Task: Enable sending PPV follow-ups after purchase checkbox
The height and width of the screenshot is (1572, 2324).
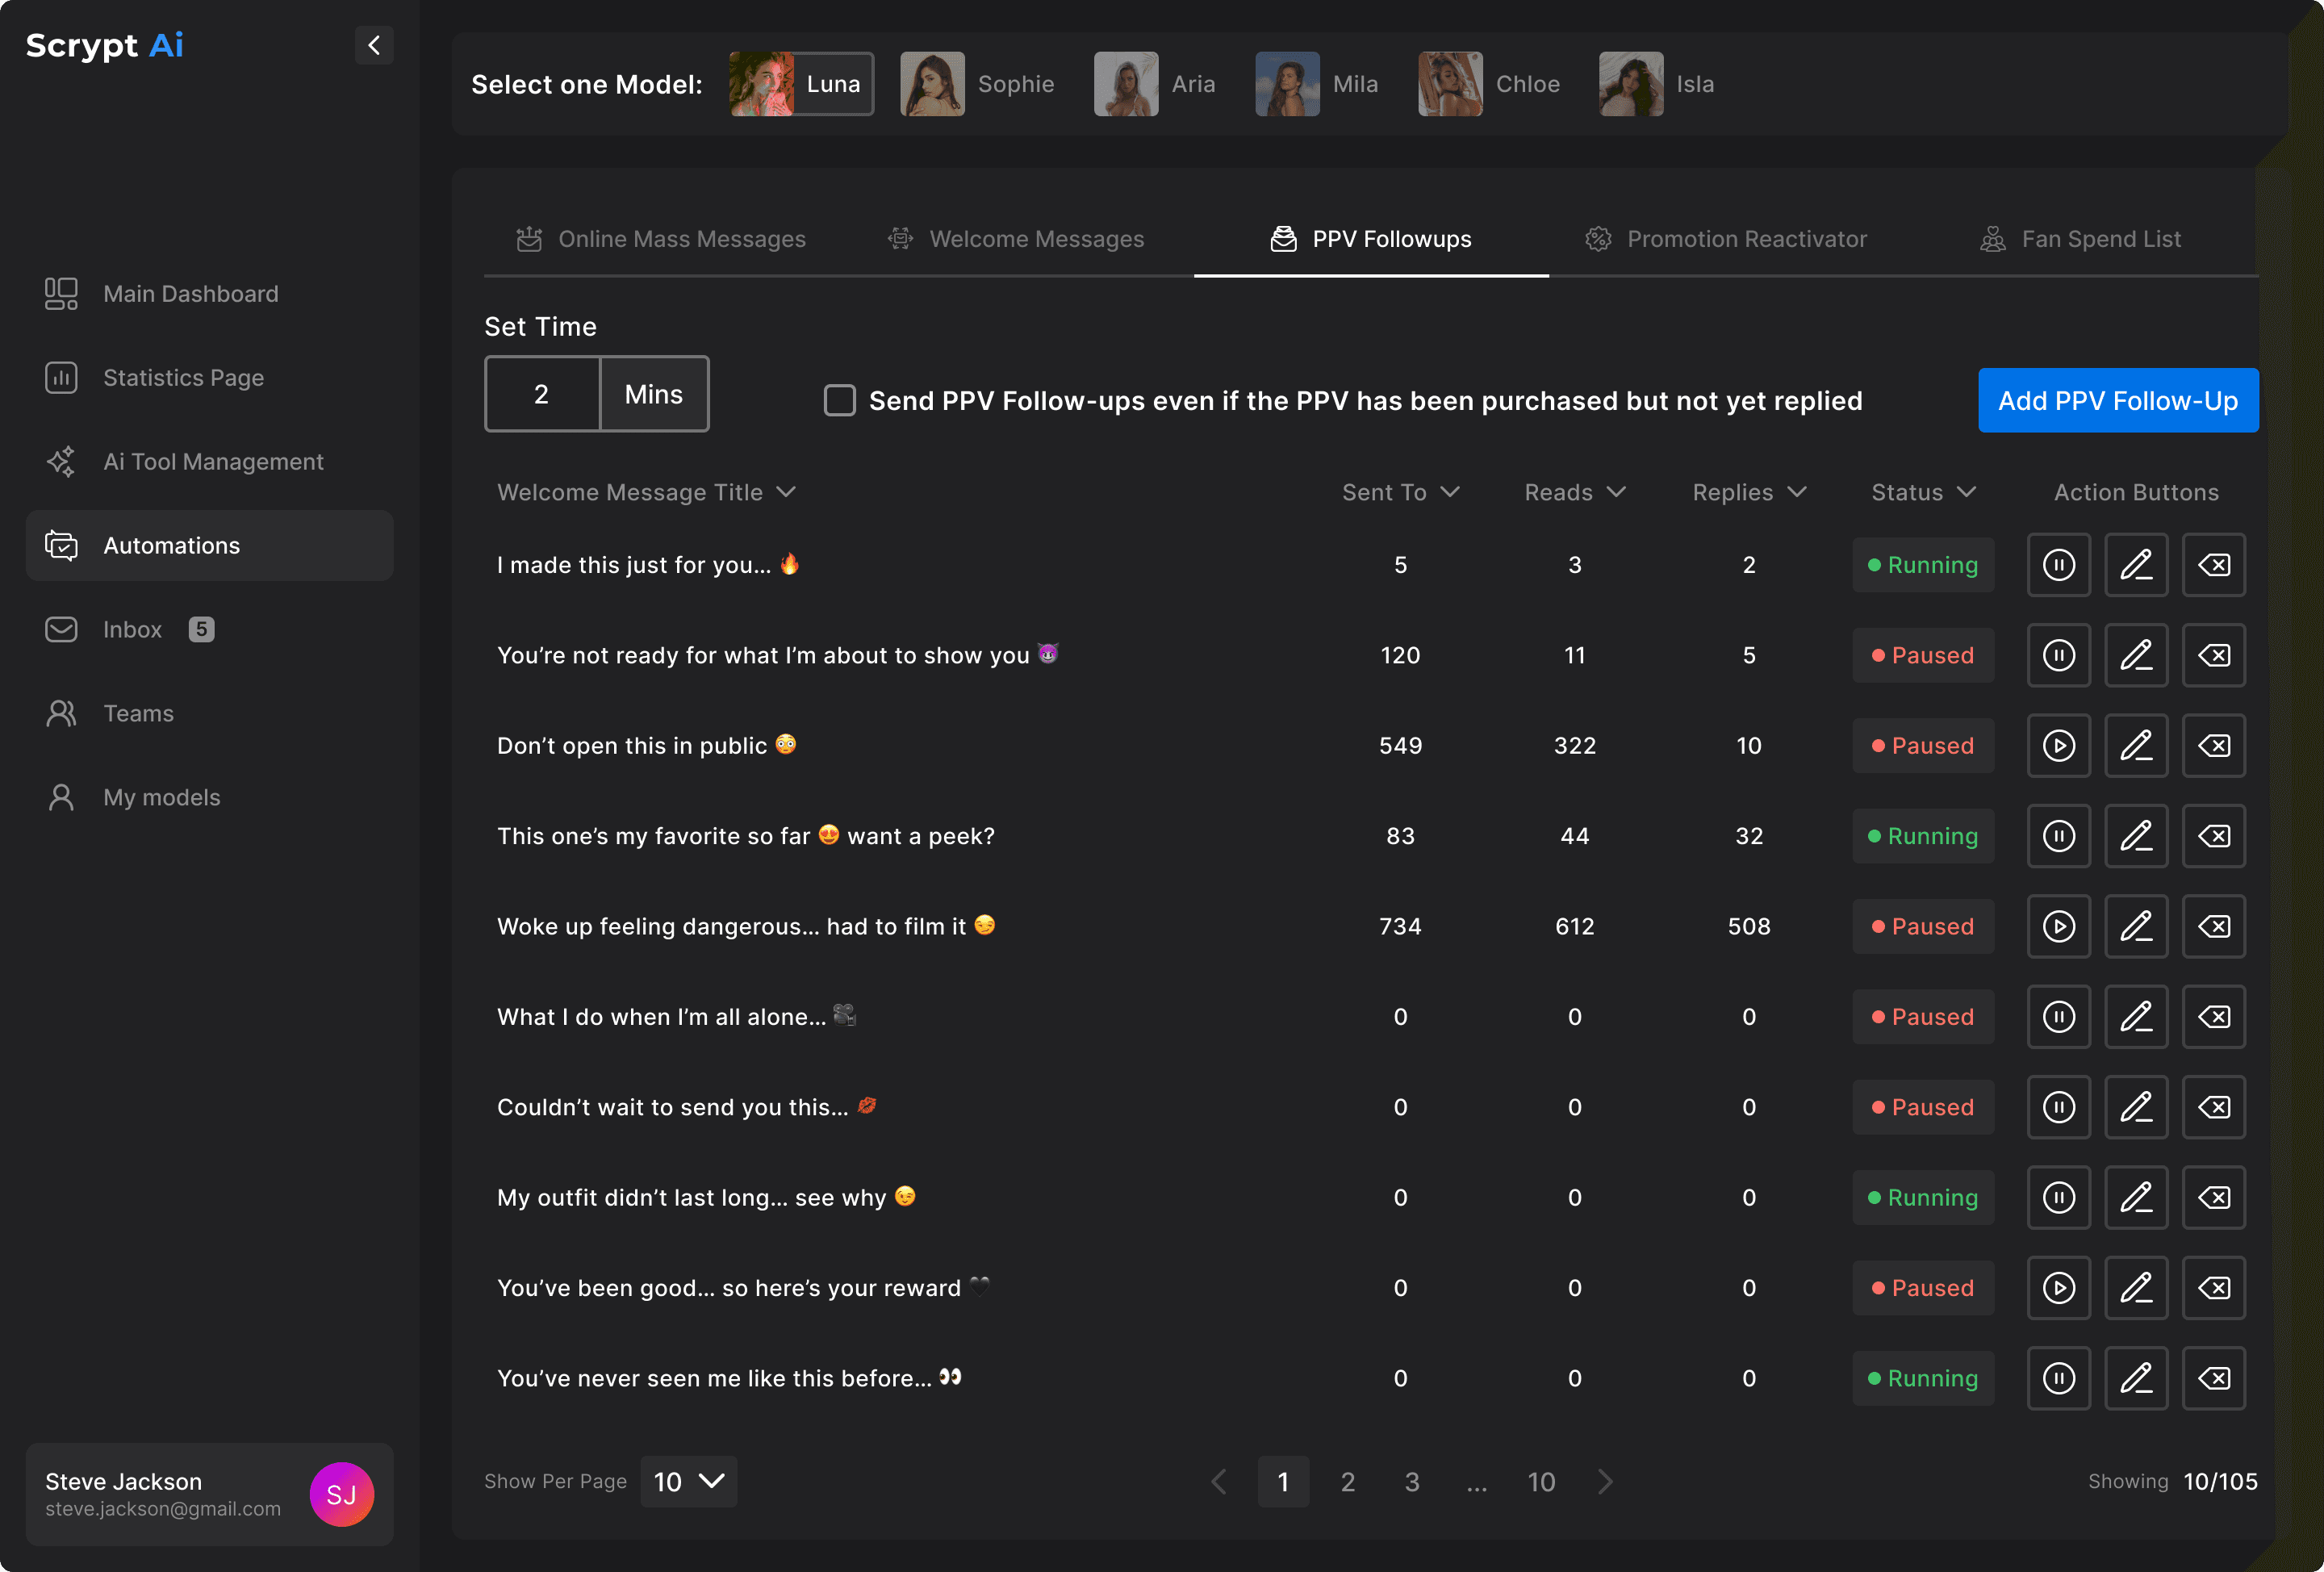Action: point(839,401)
